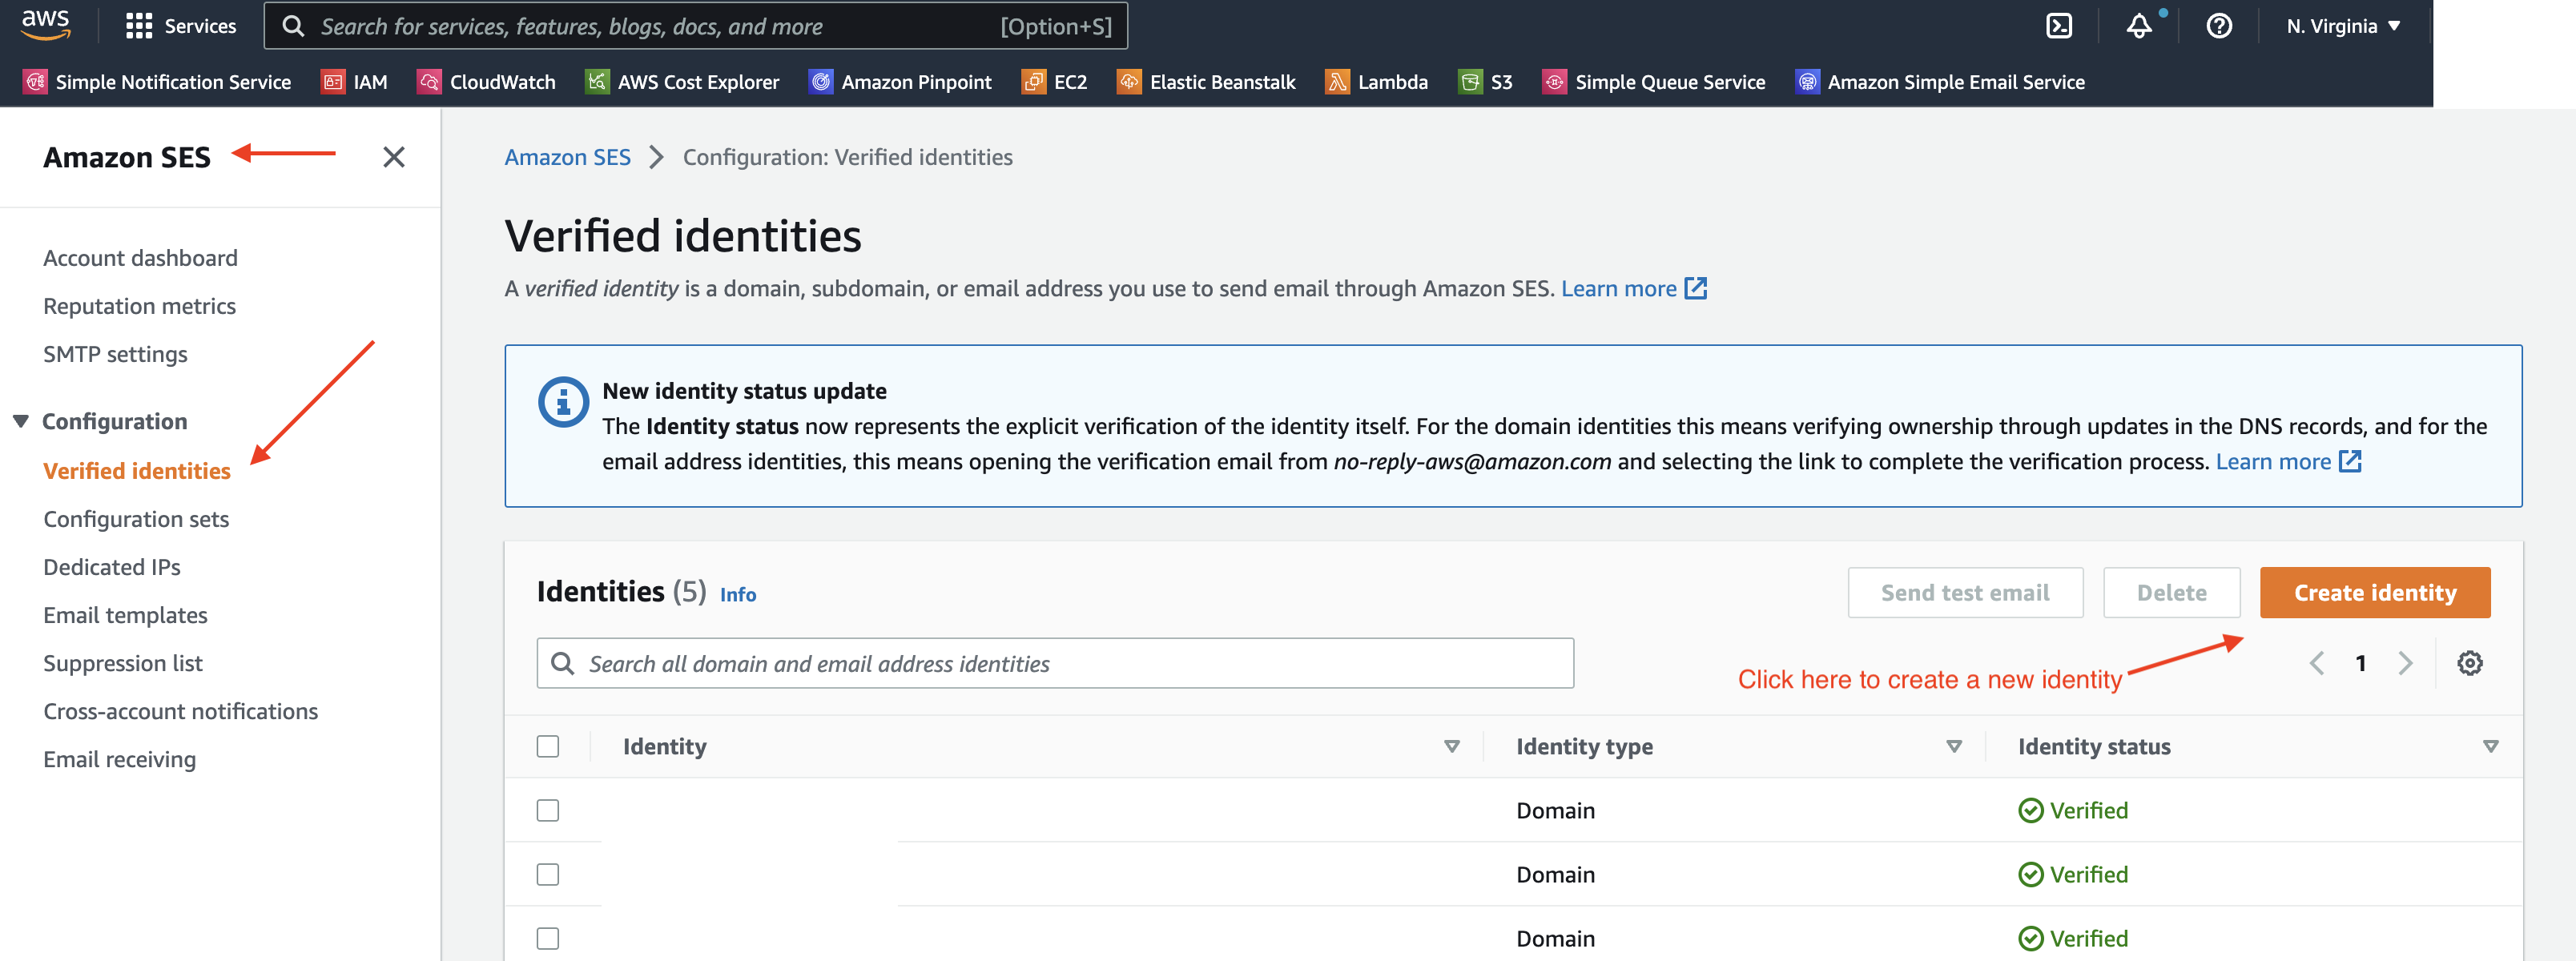The height and width of the screenshot is (961, 2576).
Task: Open Dedicated IPs
Action: tap(112, 567)
